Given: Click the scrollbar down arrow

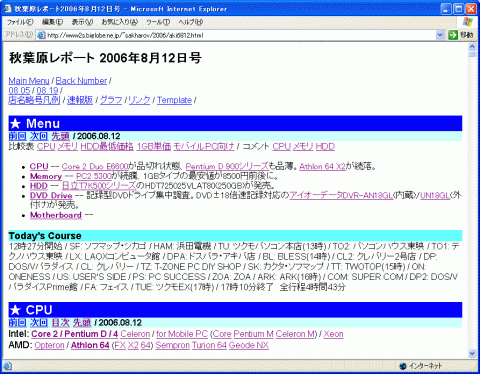Looking at the screenshot, I should pos(472,353).
